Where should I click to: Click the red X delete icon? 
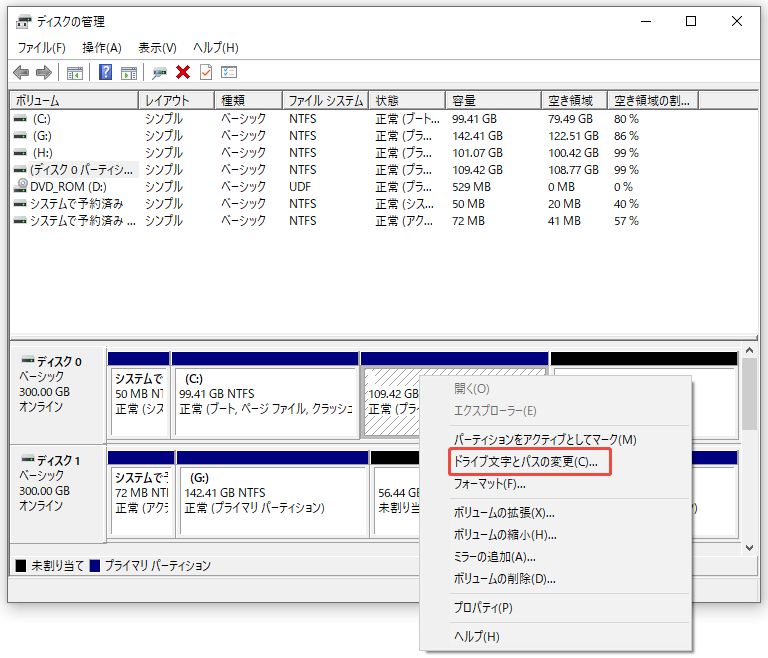click(x=183, y=73)
